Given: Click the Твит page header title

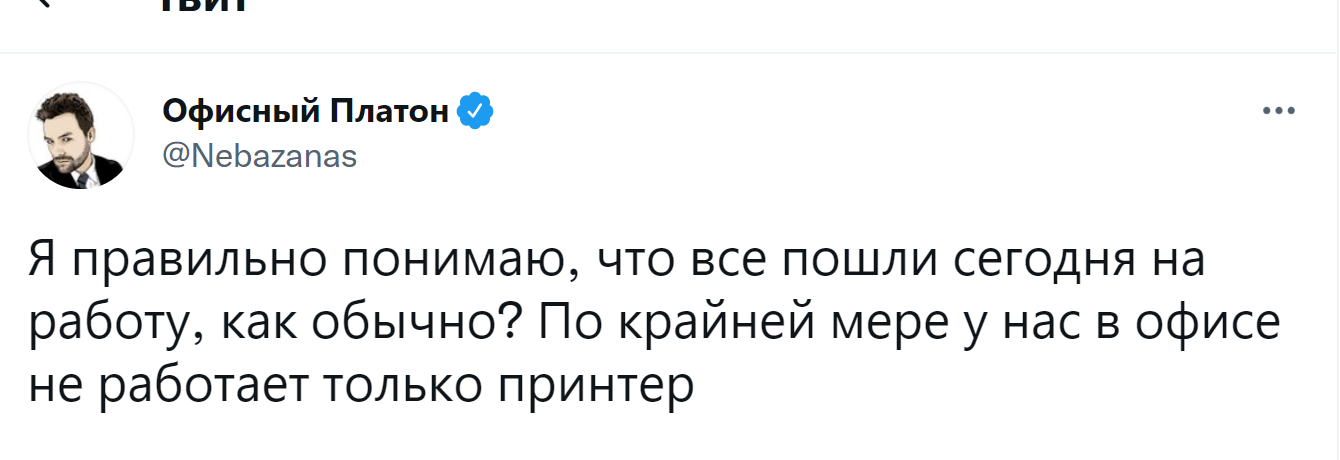Looking at the screenshot, I should (x=203, y=5).
